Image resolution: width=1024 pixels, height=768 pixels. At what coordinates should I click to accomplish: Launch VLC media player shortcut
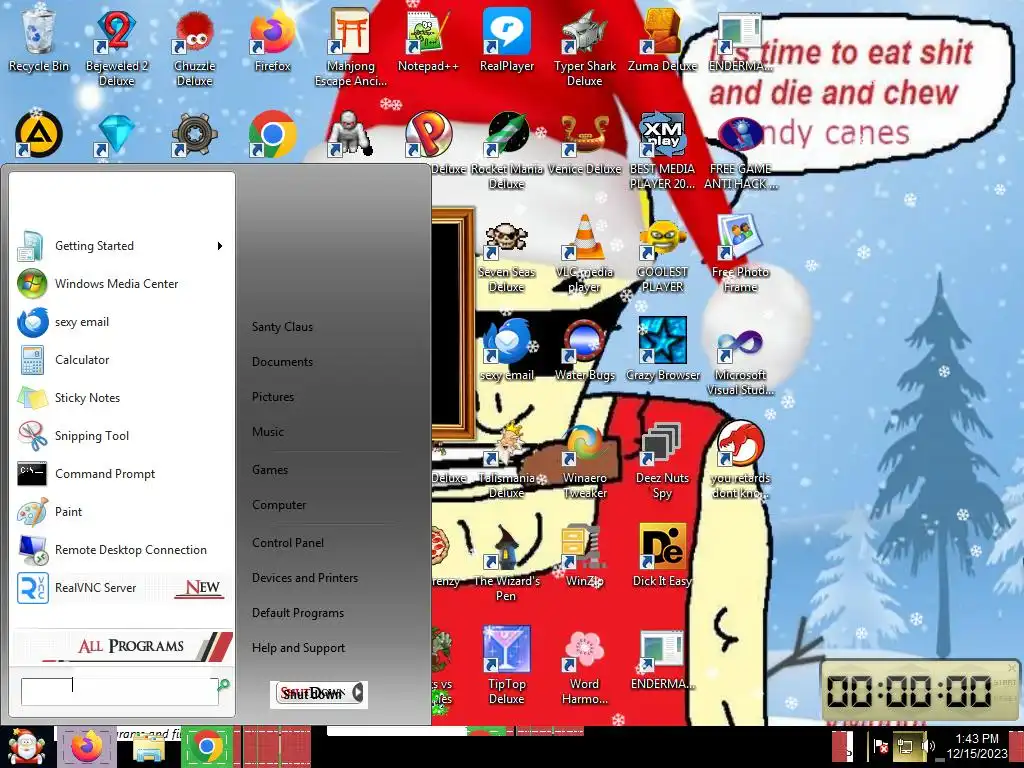pos(584,255)
